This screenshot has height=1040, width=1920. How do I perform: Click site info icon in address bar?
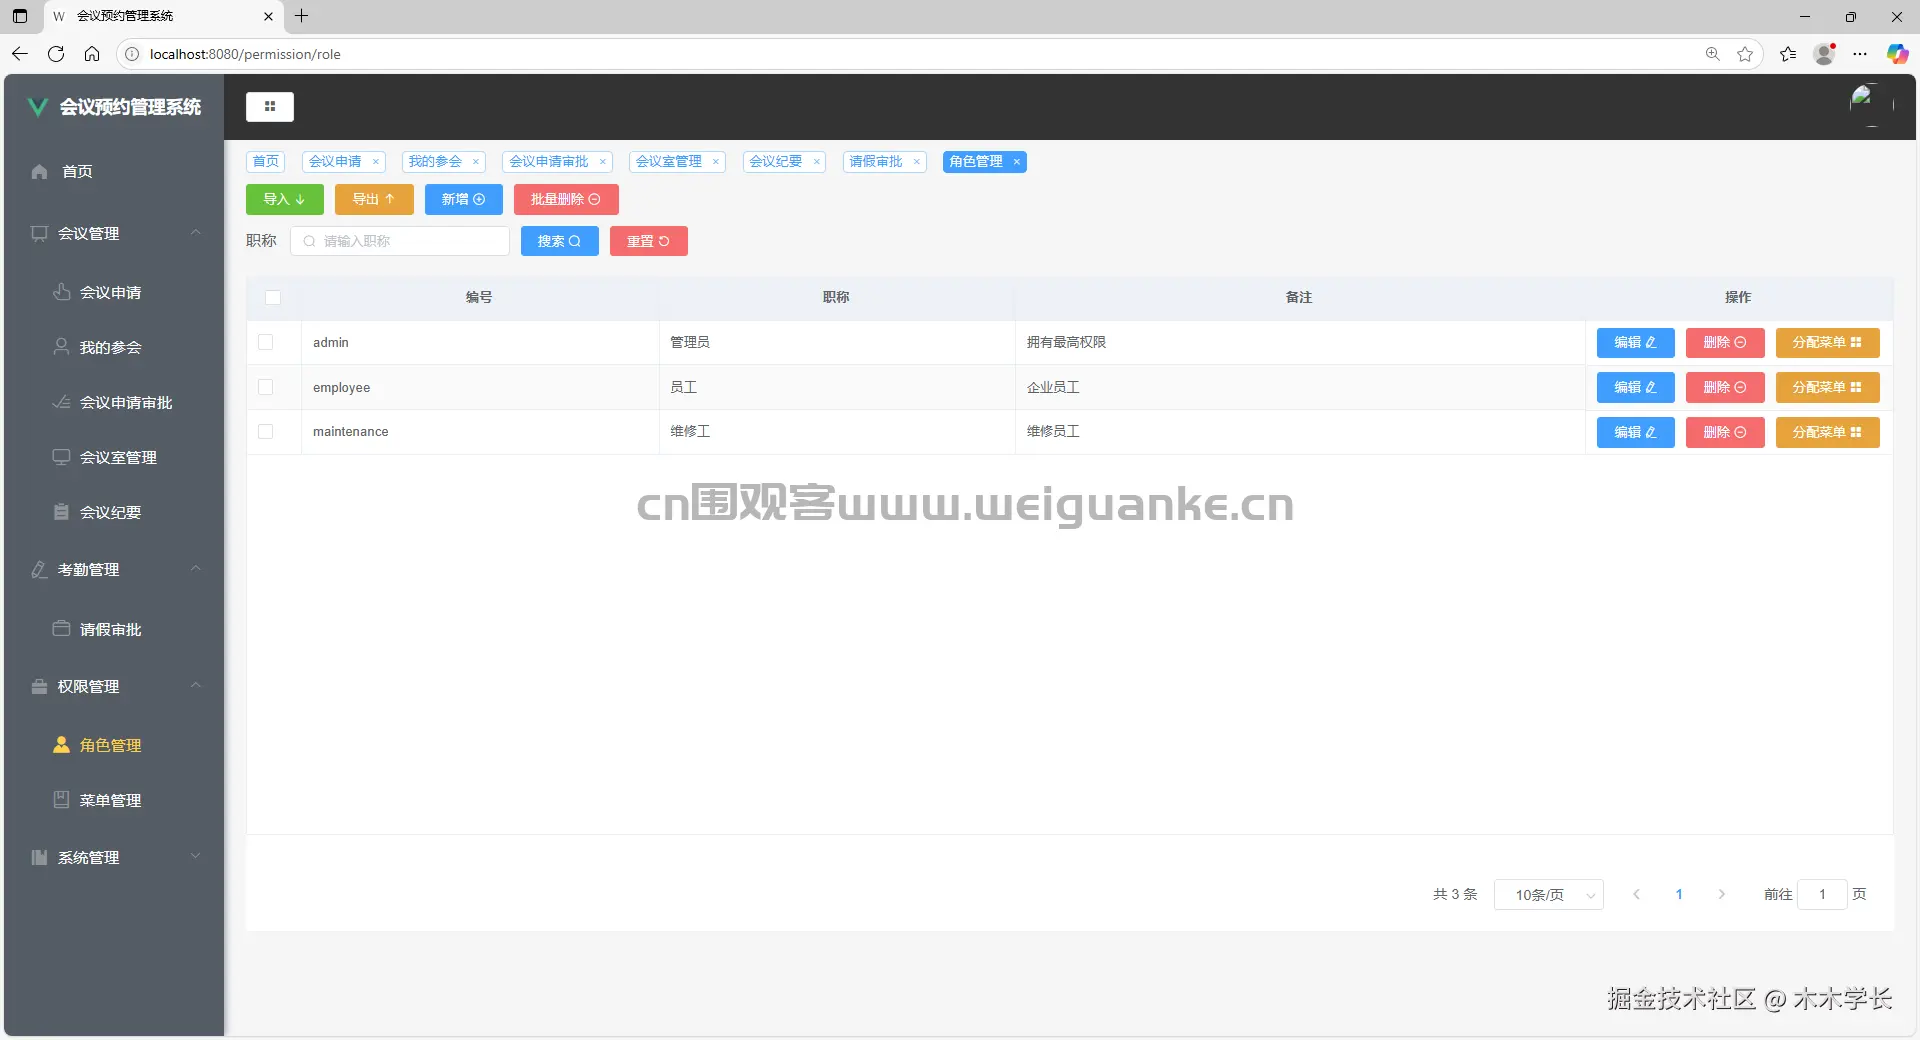(x=132, y=54)
